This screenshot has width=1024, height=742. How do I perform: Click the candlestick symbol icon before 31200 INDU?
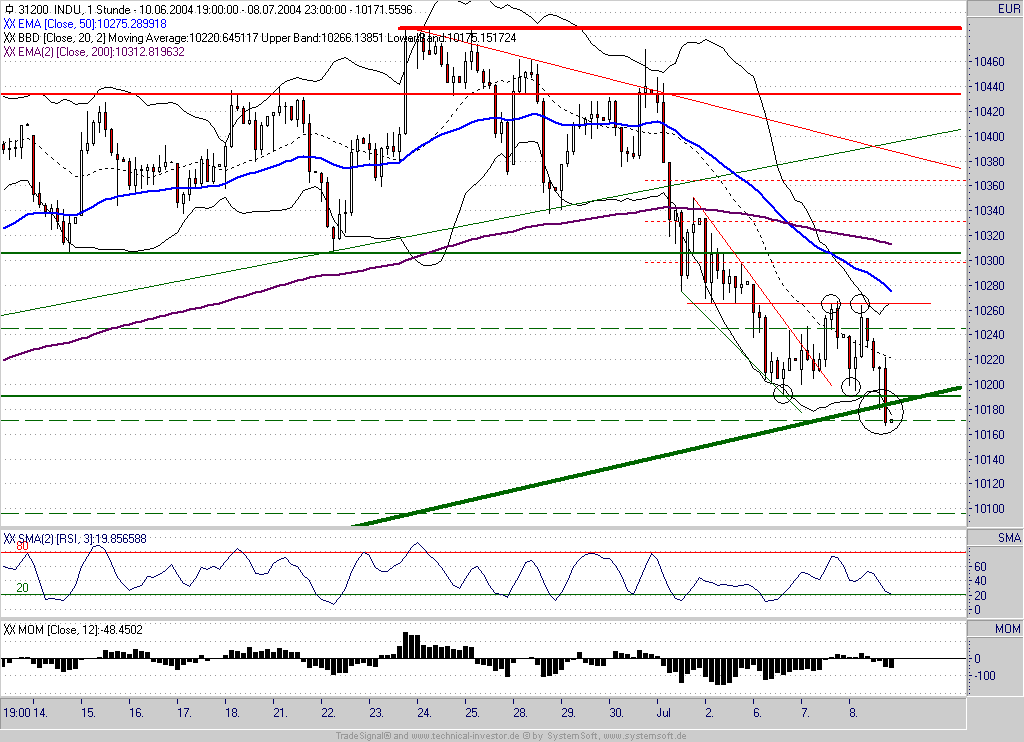9,10
